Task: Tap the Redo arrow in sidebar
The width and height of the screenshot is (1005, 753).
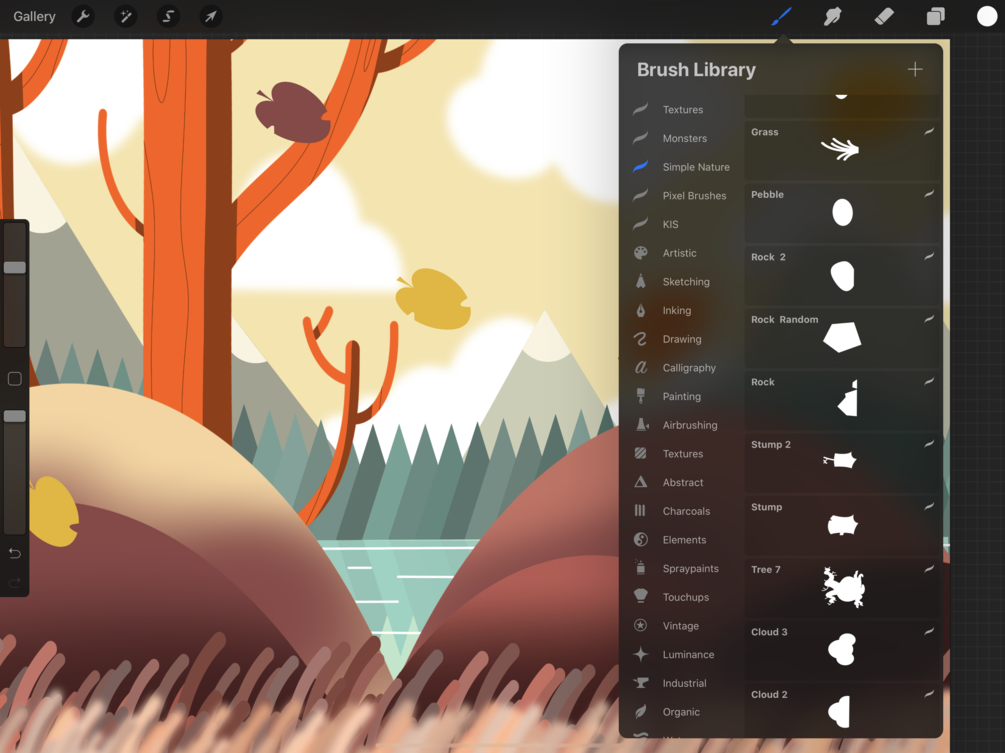Action: [15, 583]
